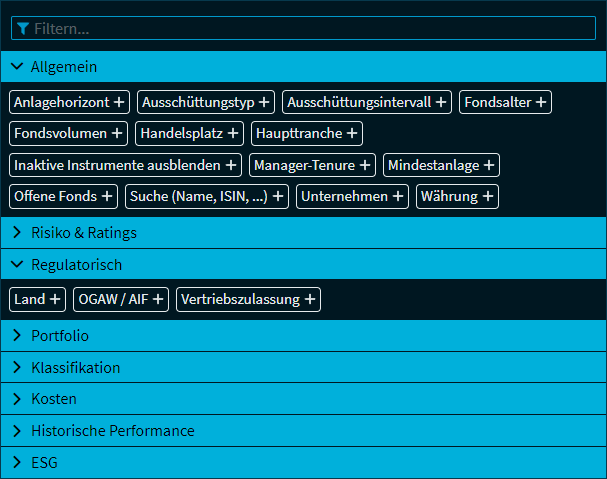Collapse the Regulatorisch section chevron
The width and height of the screenshot is (607, 479).
click(17, 265)
